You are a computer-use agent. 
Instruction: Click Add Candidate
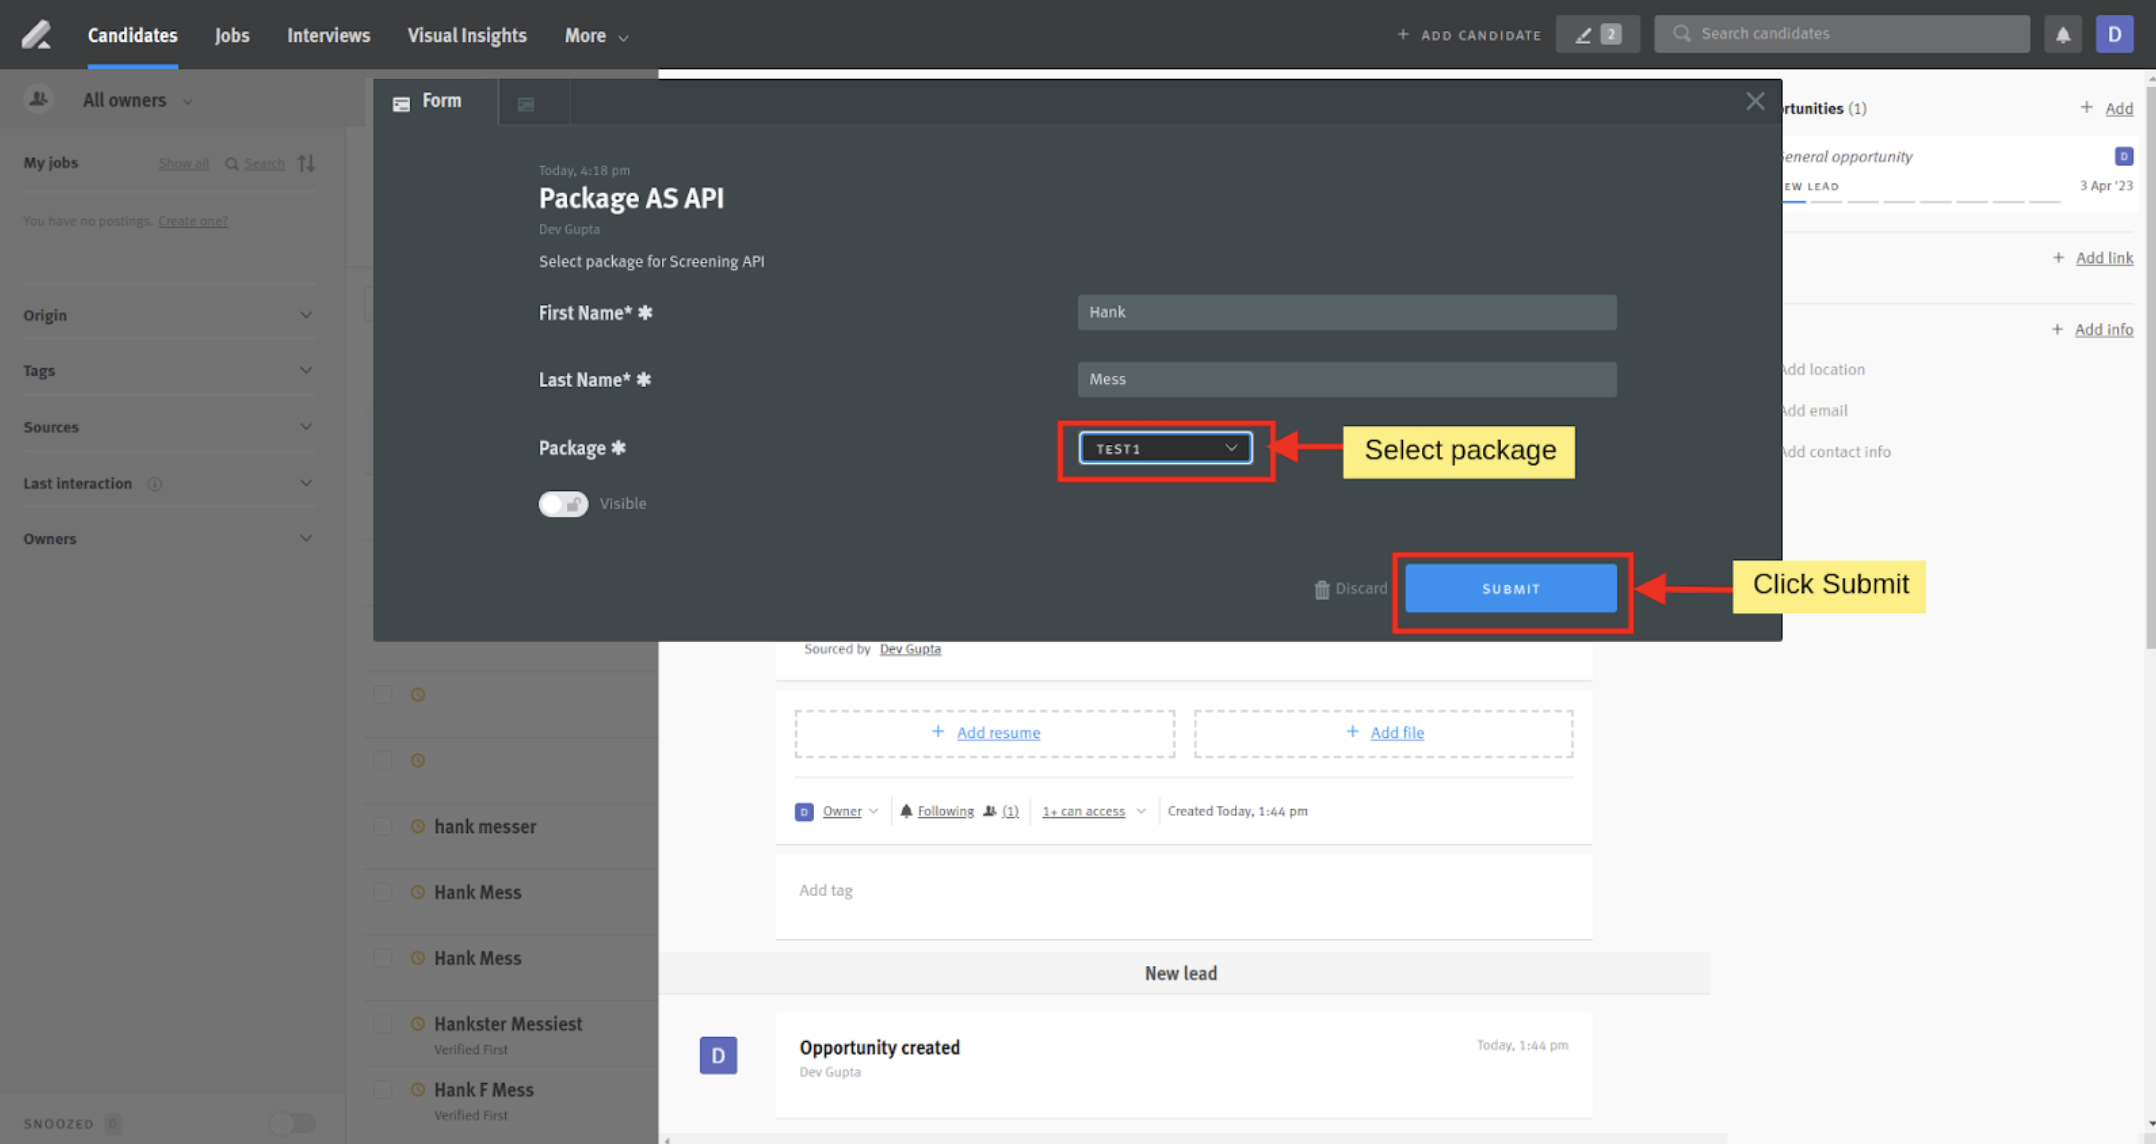tap(1469, 35)
